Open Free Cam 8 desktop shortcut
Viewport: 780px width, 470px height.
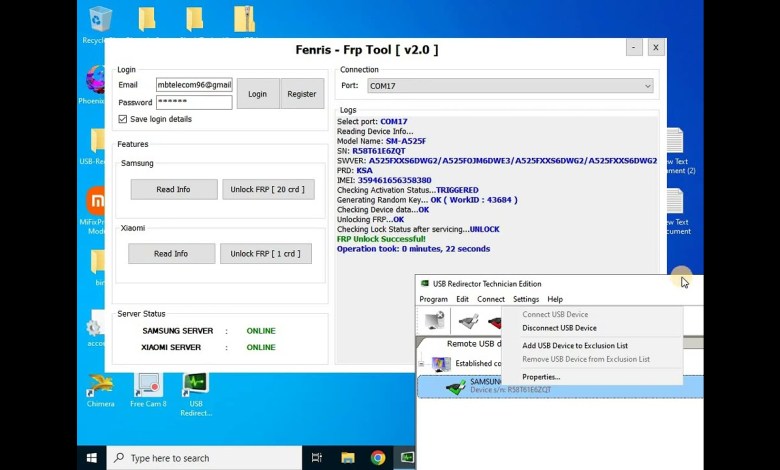click(x=148, y=387)
